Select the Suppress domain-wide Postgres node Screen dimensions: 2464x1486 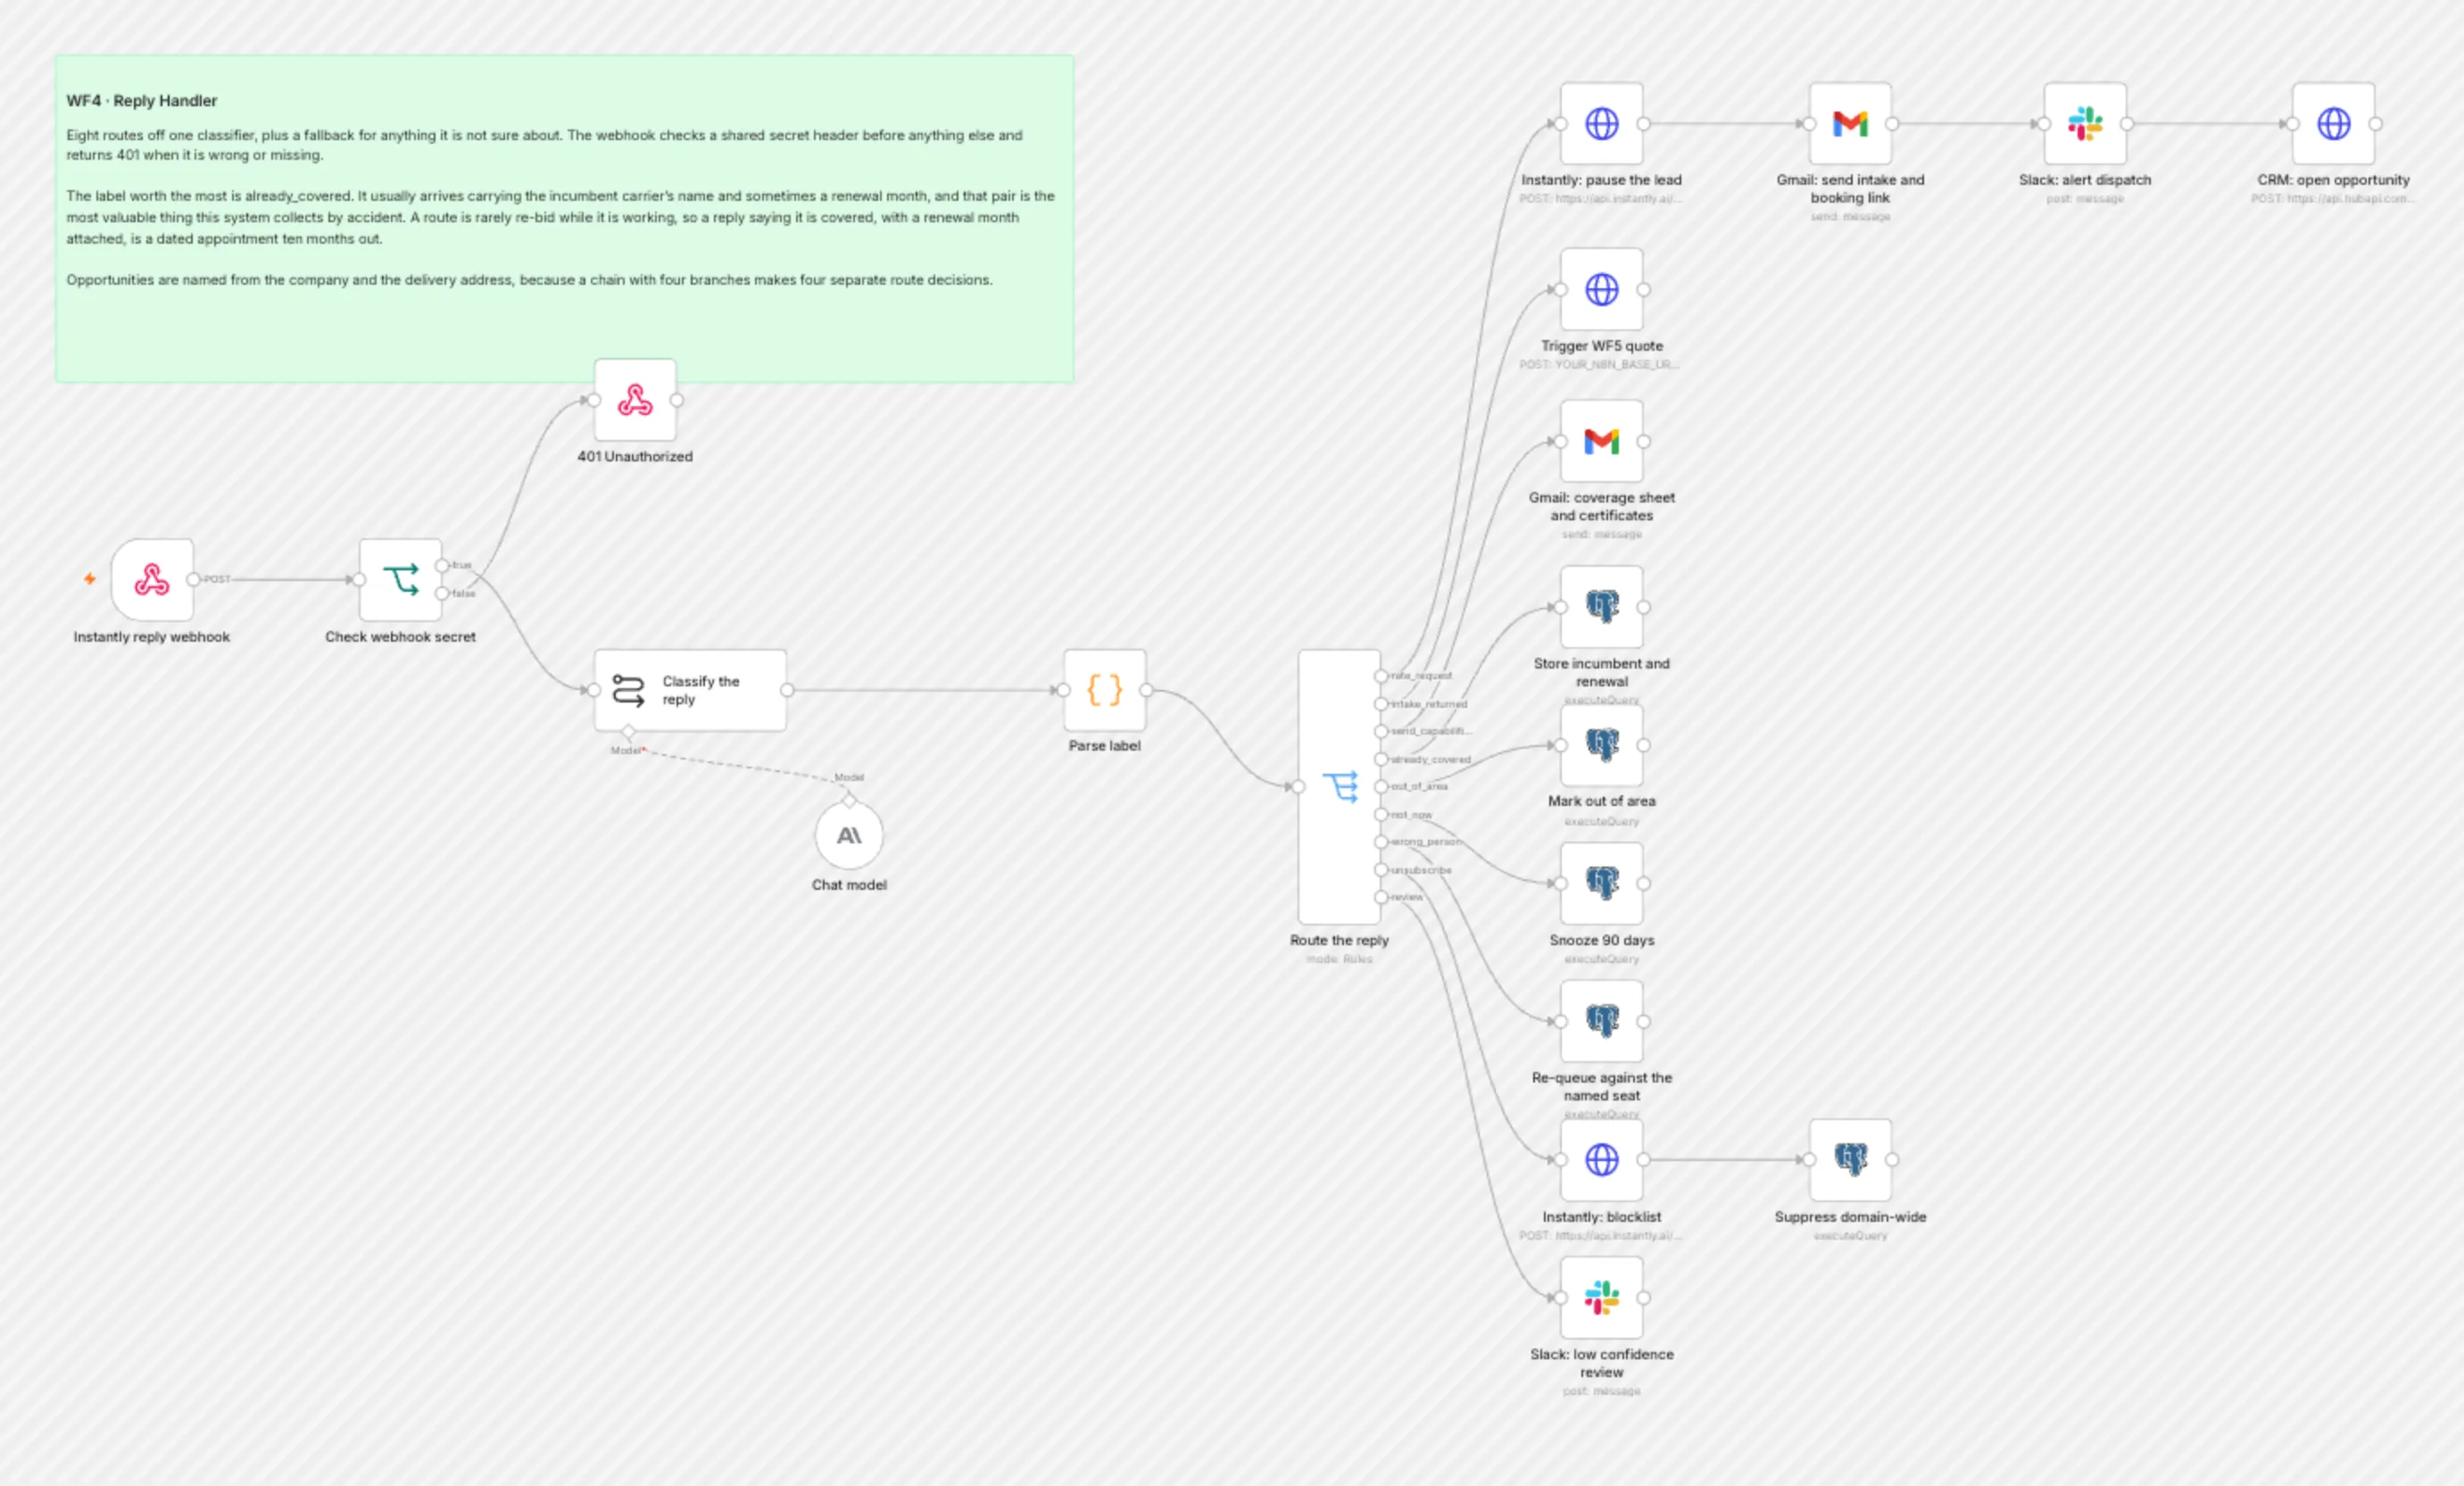click(x=1850, y=1160)
